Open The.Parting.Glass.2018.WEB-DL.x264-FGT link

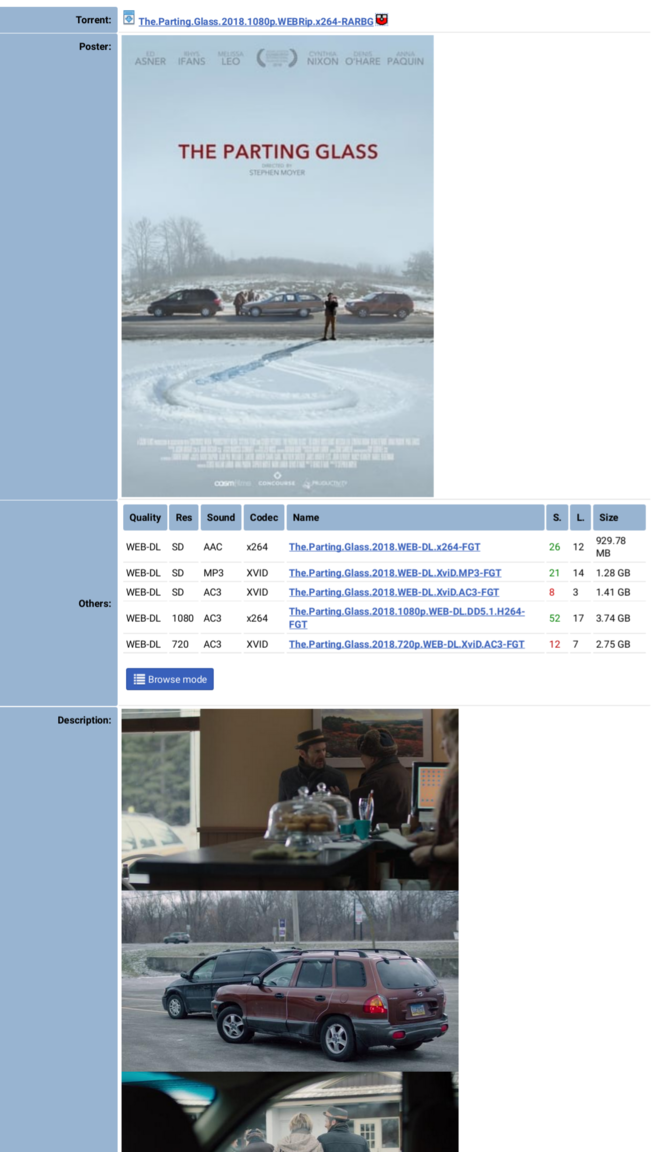384,547
